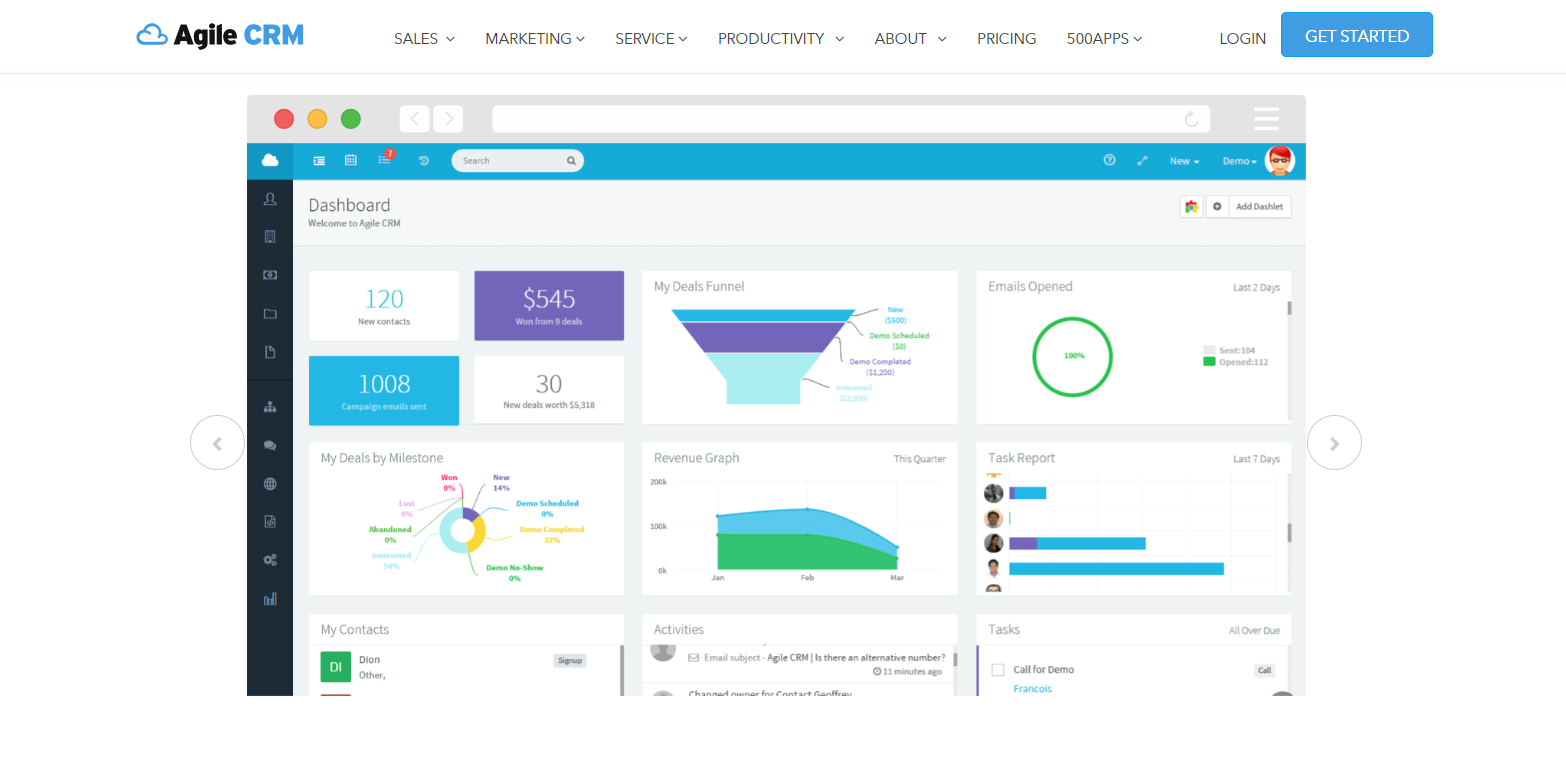Open the Demo user dropdown
Viewport: 1566px width, 774px height.
click(x=1239, y=161)
